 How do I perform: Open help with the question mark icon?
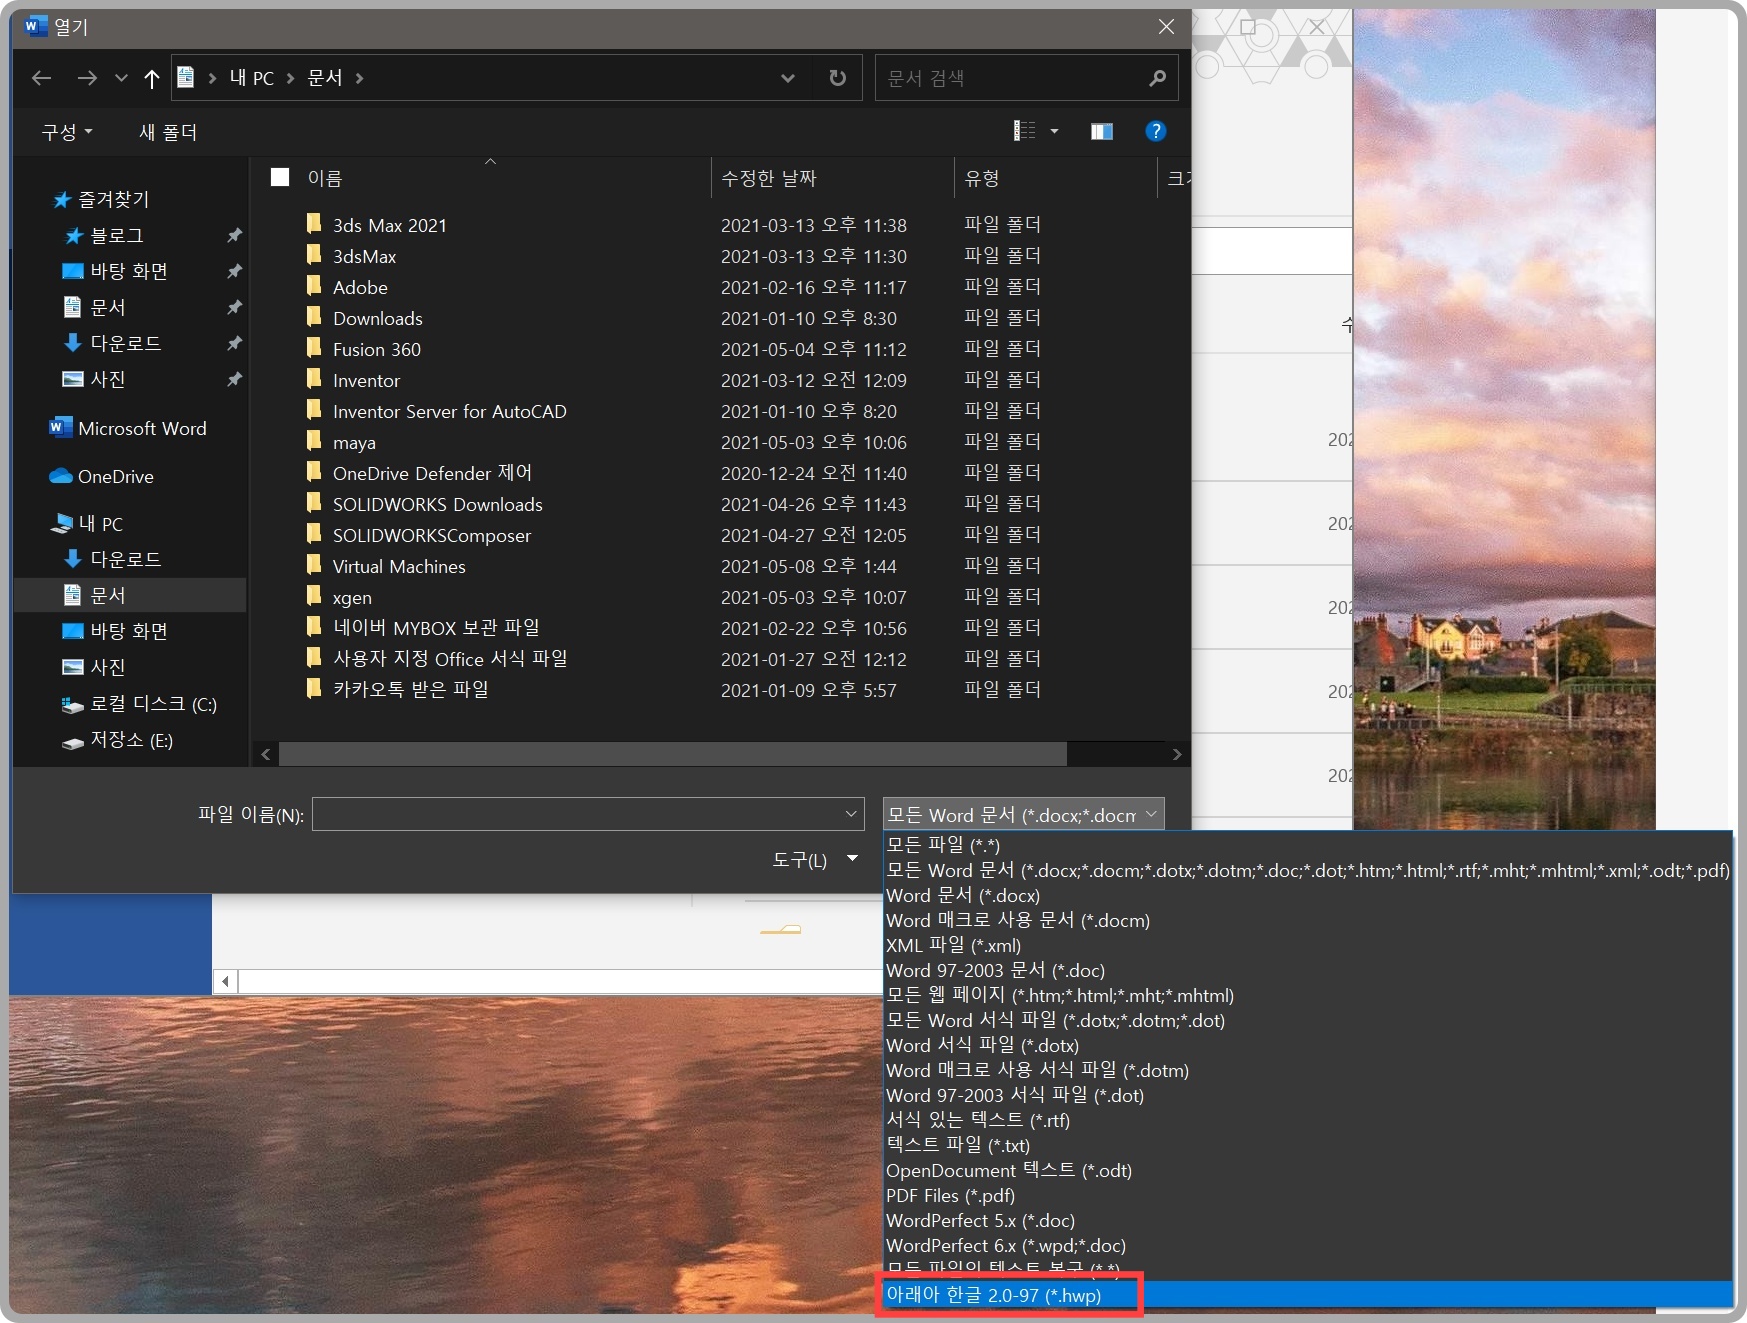tap(1155, 131)
